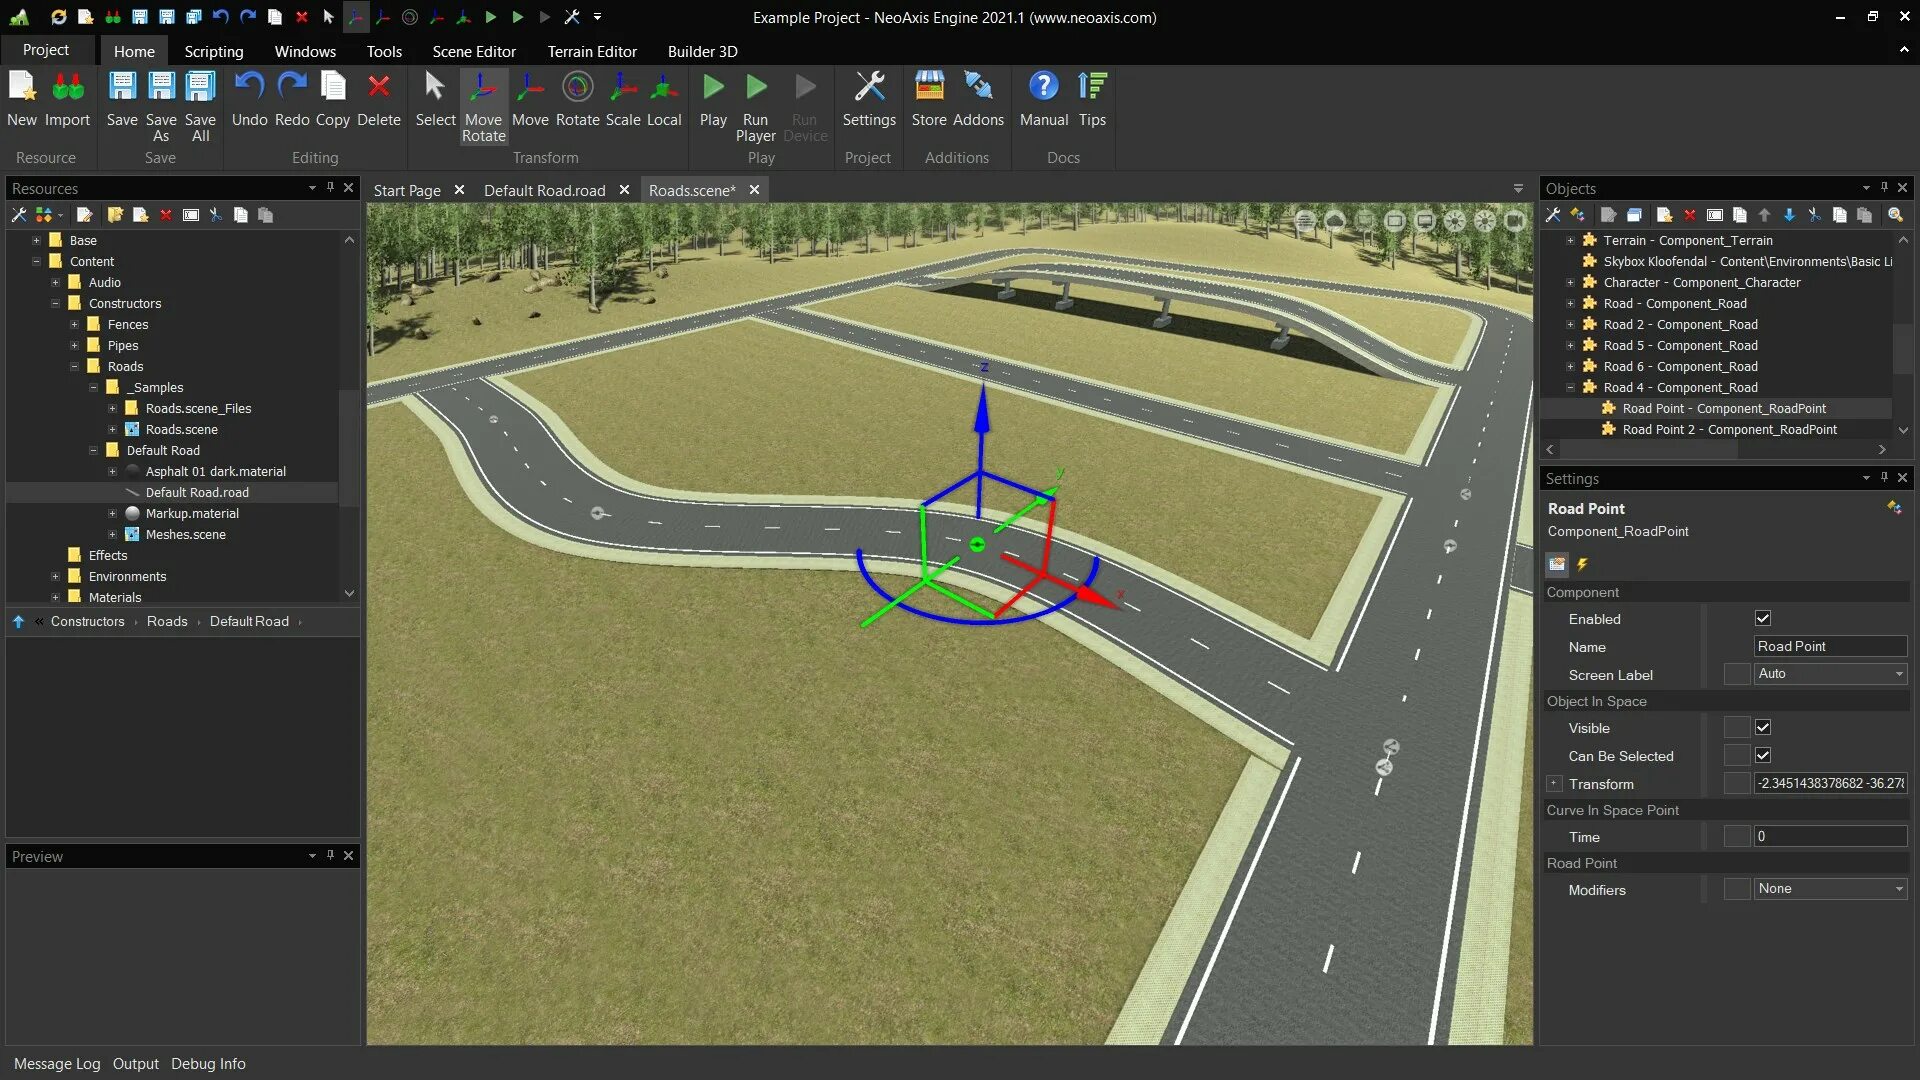Click Debug Info at the bottom
The image size is (1920, 1080).
click(208, 1064)
